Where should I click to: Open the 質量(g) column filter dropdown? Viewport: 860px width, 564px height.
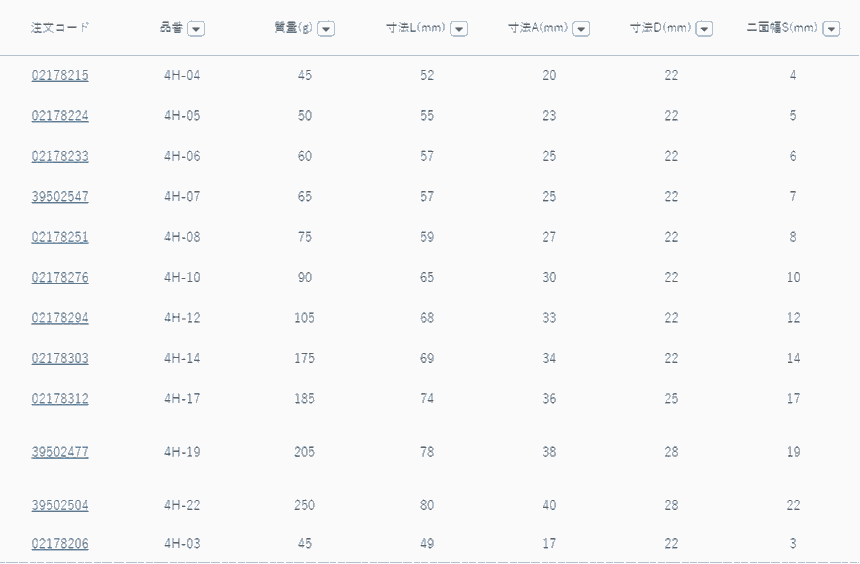(x=326, y=29)
